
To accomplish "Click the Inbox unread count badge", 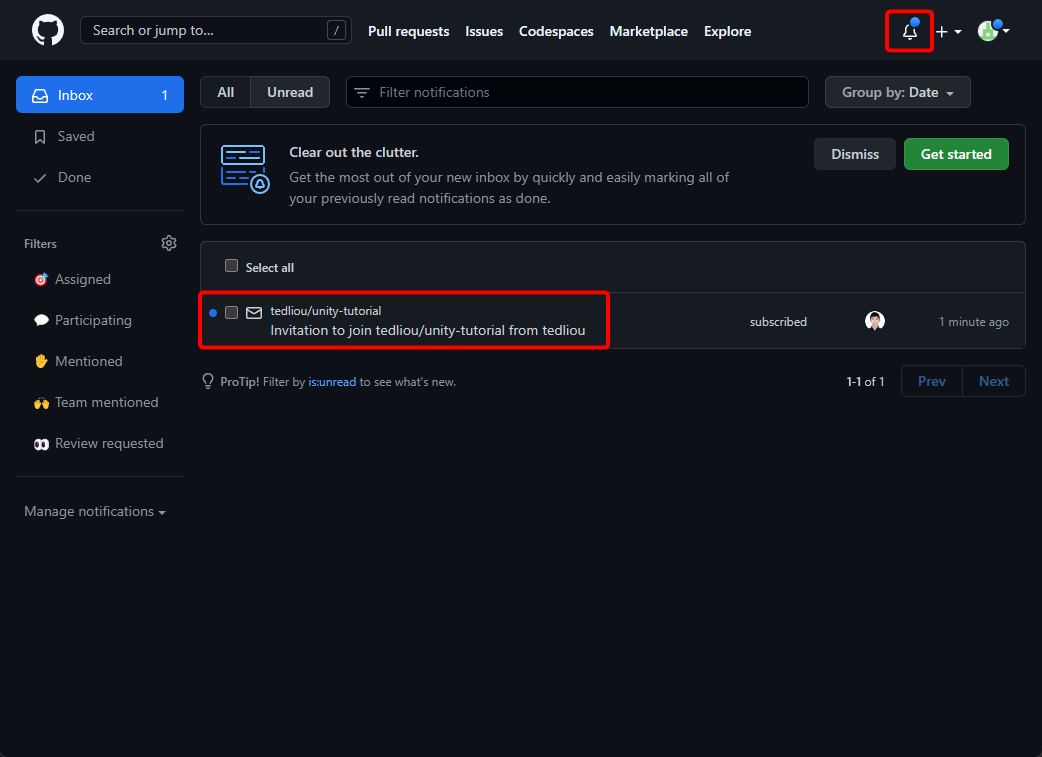I will [164, 96].
